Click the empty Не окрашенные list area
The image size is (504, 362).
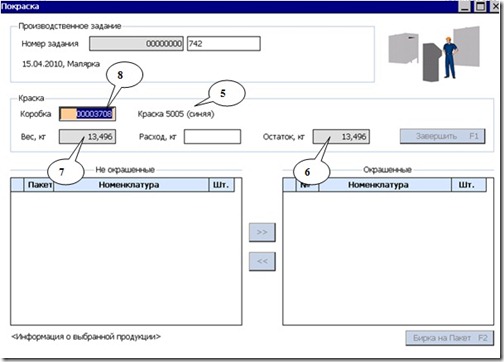126,258
